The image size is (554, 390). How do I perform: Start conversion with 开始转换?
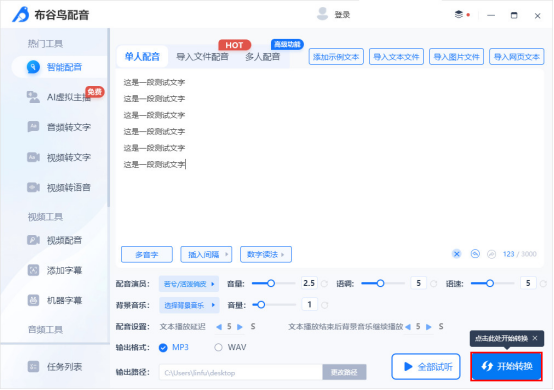tap(506, 366)
